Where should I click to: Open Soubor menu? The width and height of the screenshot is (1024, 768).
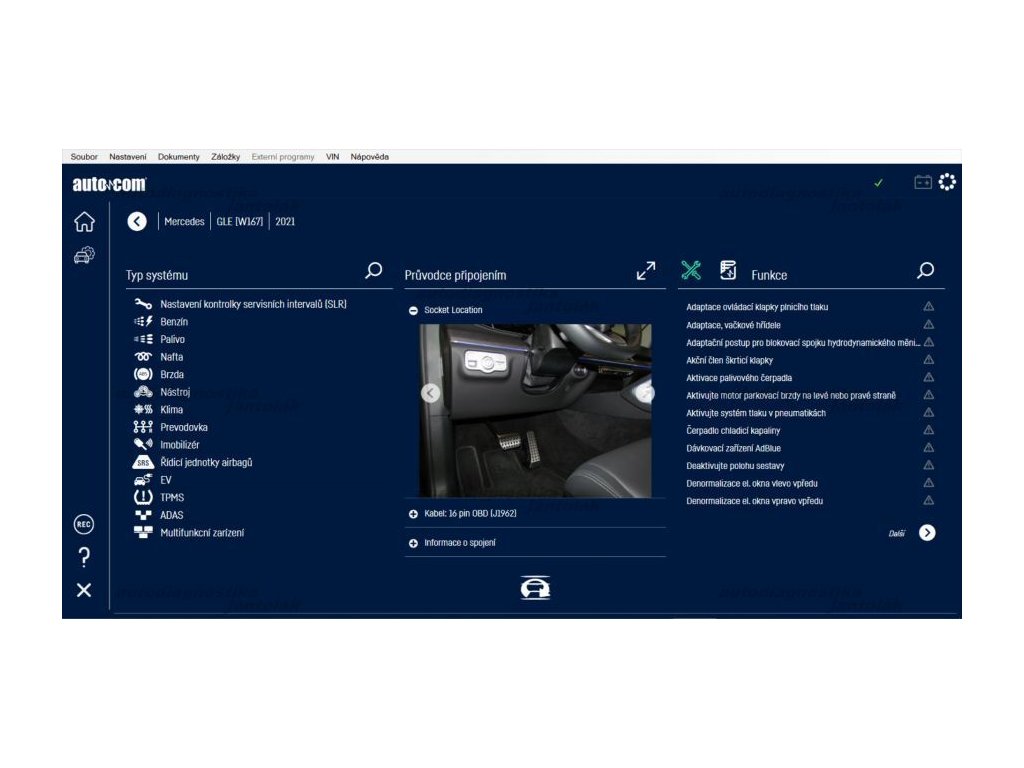(84, 157)
